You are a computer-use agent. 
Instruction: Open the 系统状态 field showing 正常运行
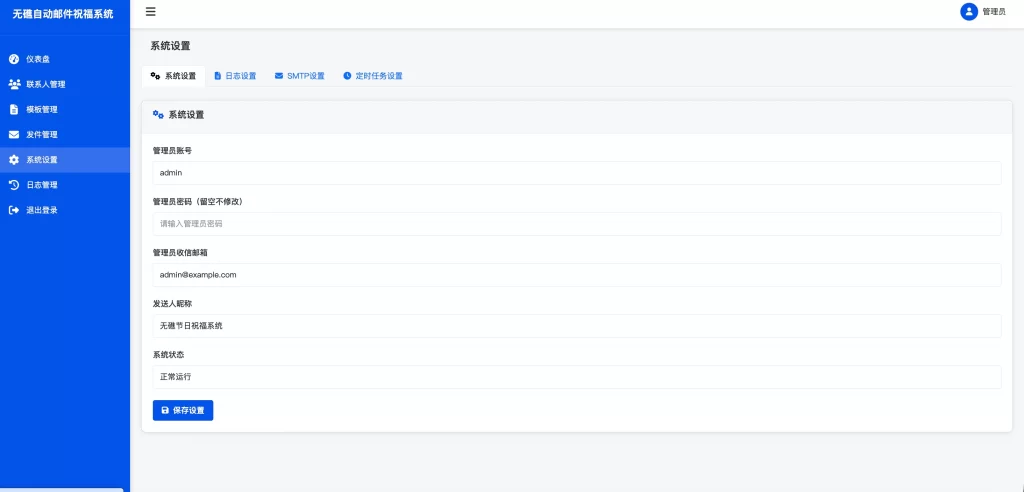[576, 377]
